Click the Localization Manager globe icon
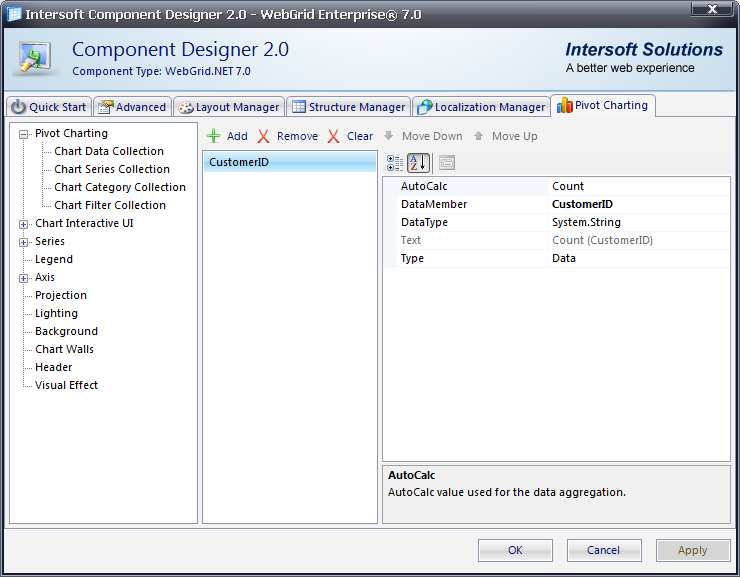Image resolution: width=740 pixels, height=577 pixels. [425, 107]
